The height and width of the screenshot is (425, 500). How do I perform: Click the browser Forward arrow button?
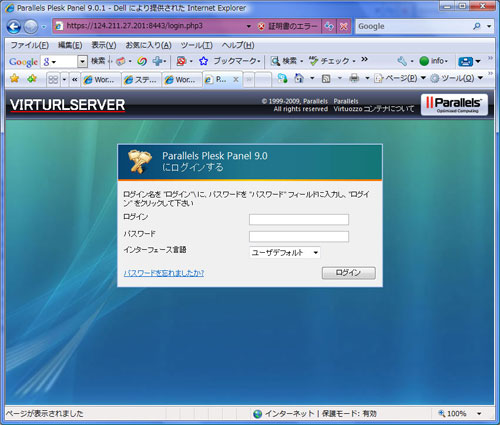tap(31, 27)
